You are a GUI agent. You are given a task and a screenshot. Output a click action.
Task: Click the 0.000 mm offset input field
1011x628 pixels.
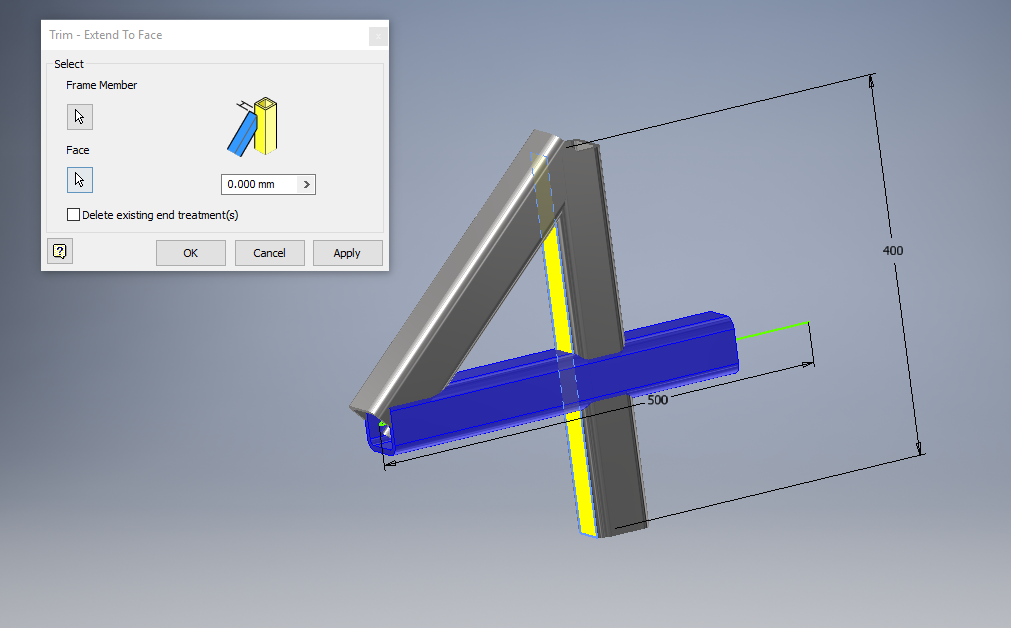pos(259,184)
